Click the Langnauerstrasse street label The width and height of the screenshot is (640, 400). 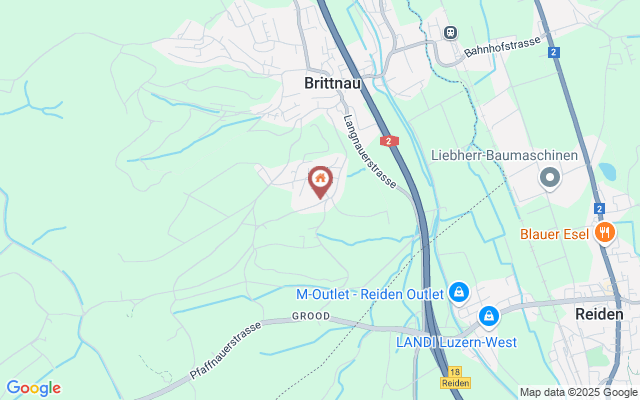coord(370,151)
